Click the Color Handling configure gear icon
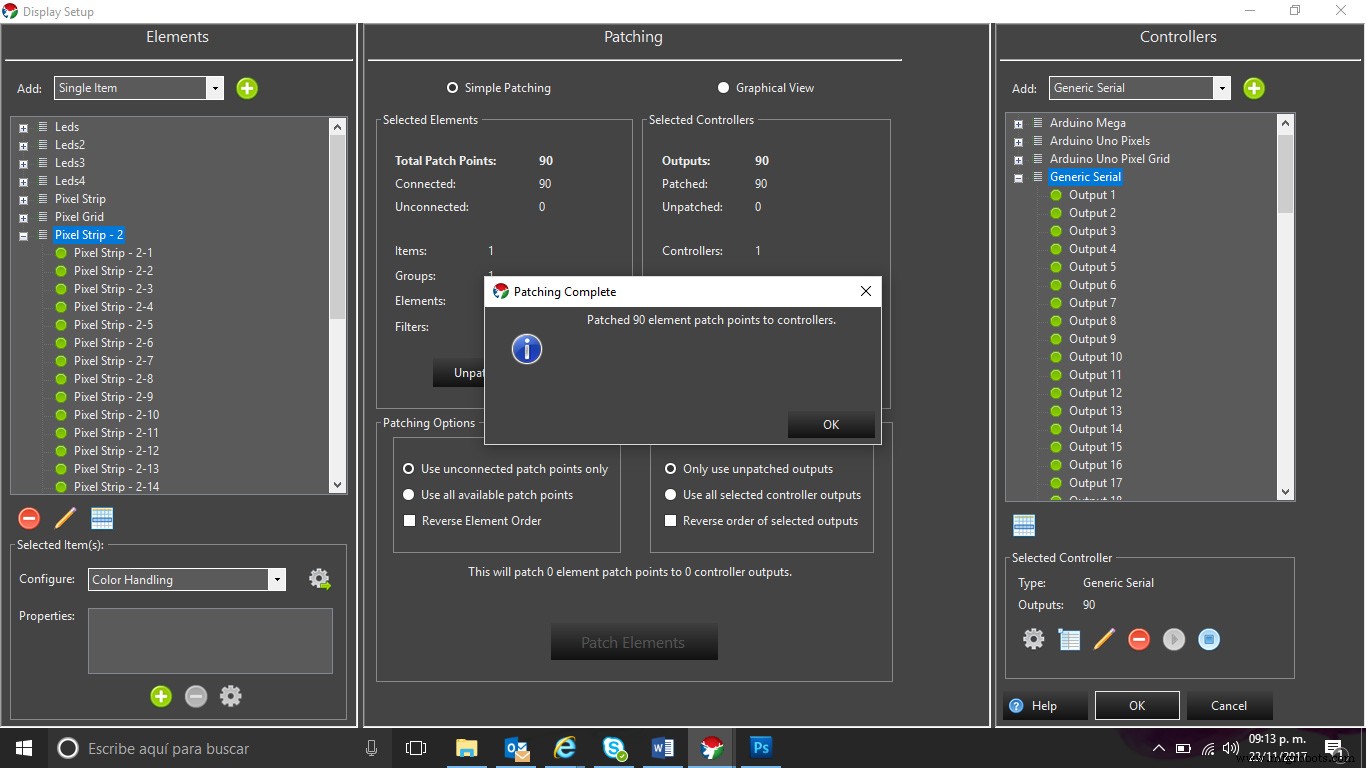 pos(319,579)
